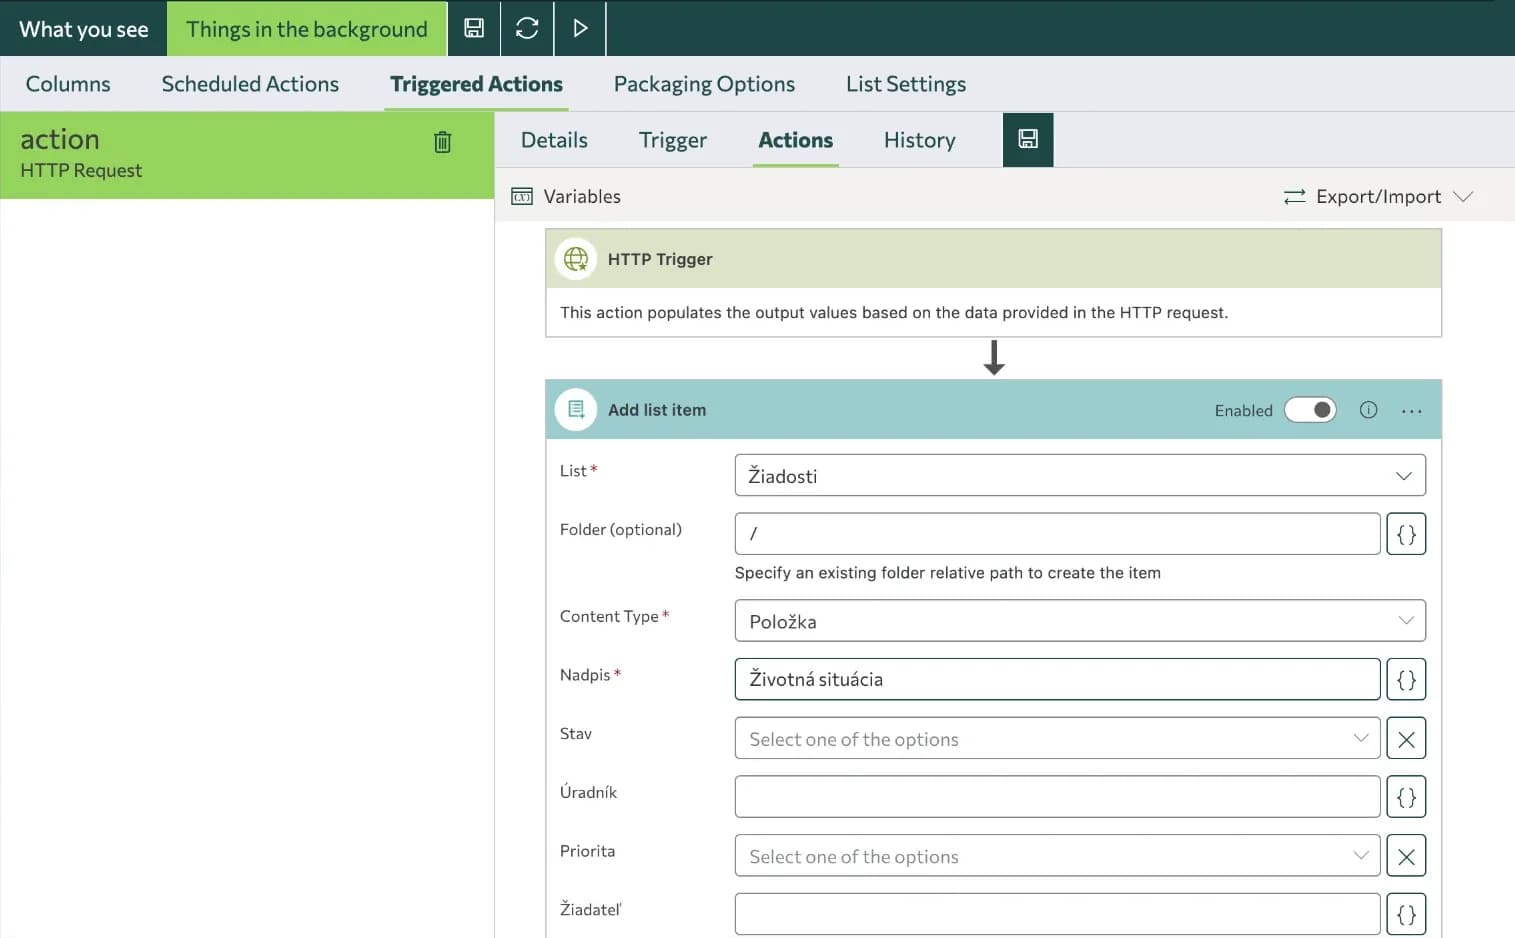Open the Stav options dropdown
Viewport: 1515px width, 938px height.
[1057, 739]
